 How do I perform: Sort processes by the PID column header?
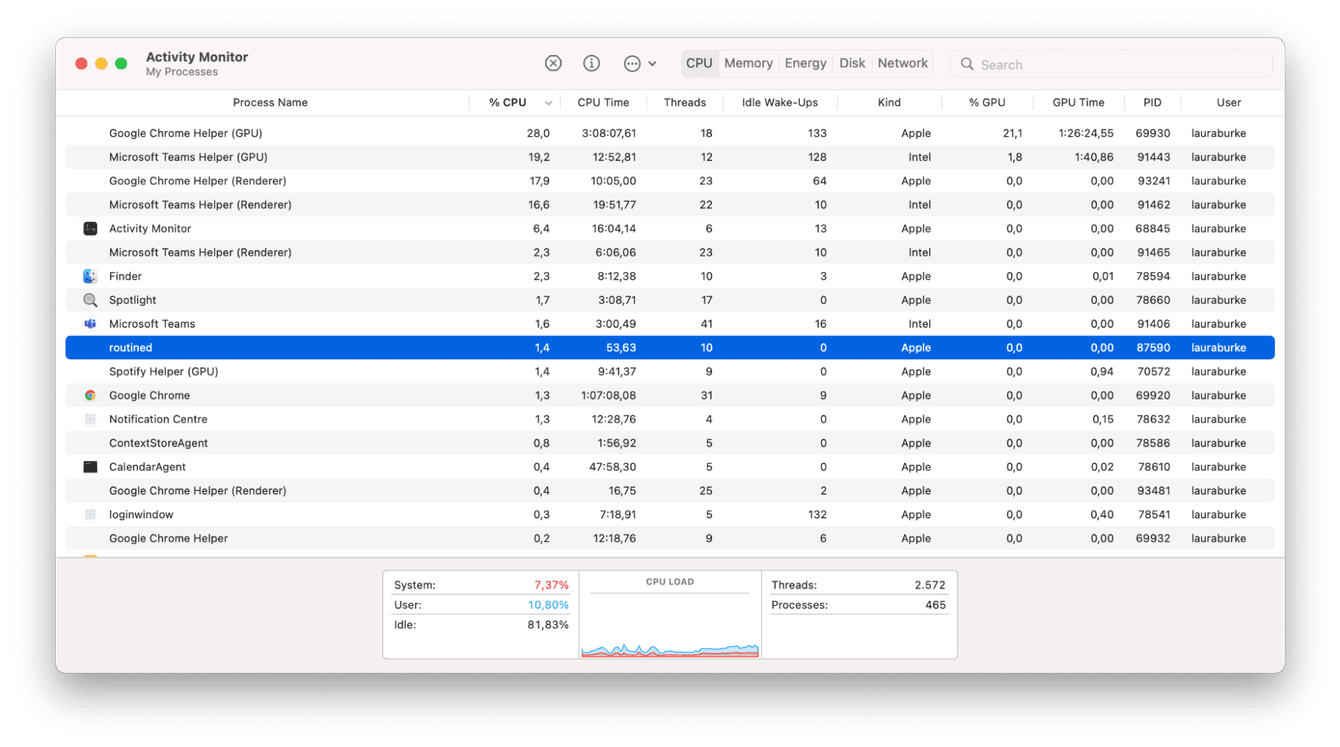click(x=1151, y=101)
